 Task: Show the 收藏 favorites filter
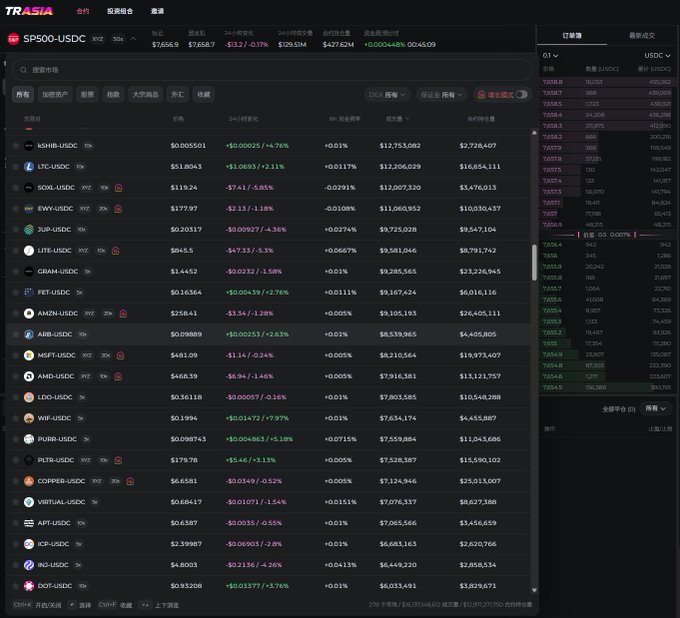[203, 95]
